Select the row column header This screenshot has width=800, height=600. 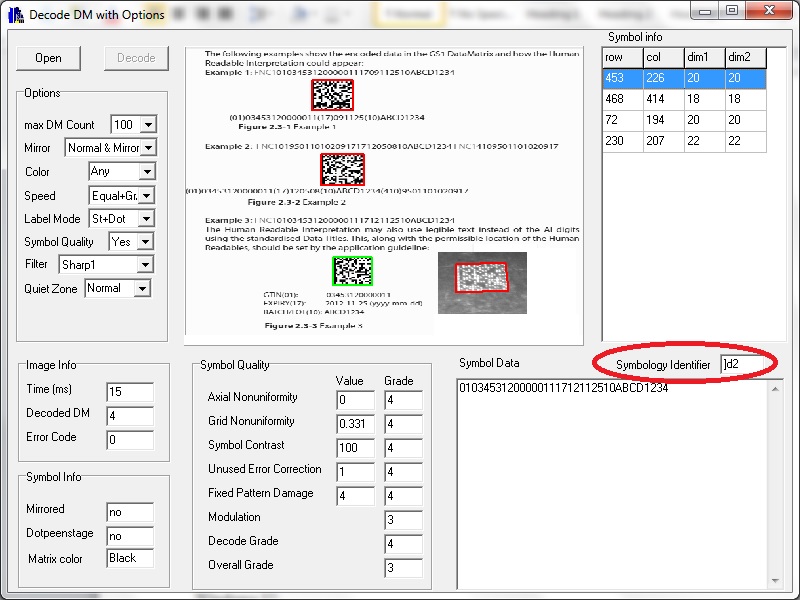click(x=622, y=58)
